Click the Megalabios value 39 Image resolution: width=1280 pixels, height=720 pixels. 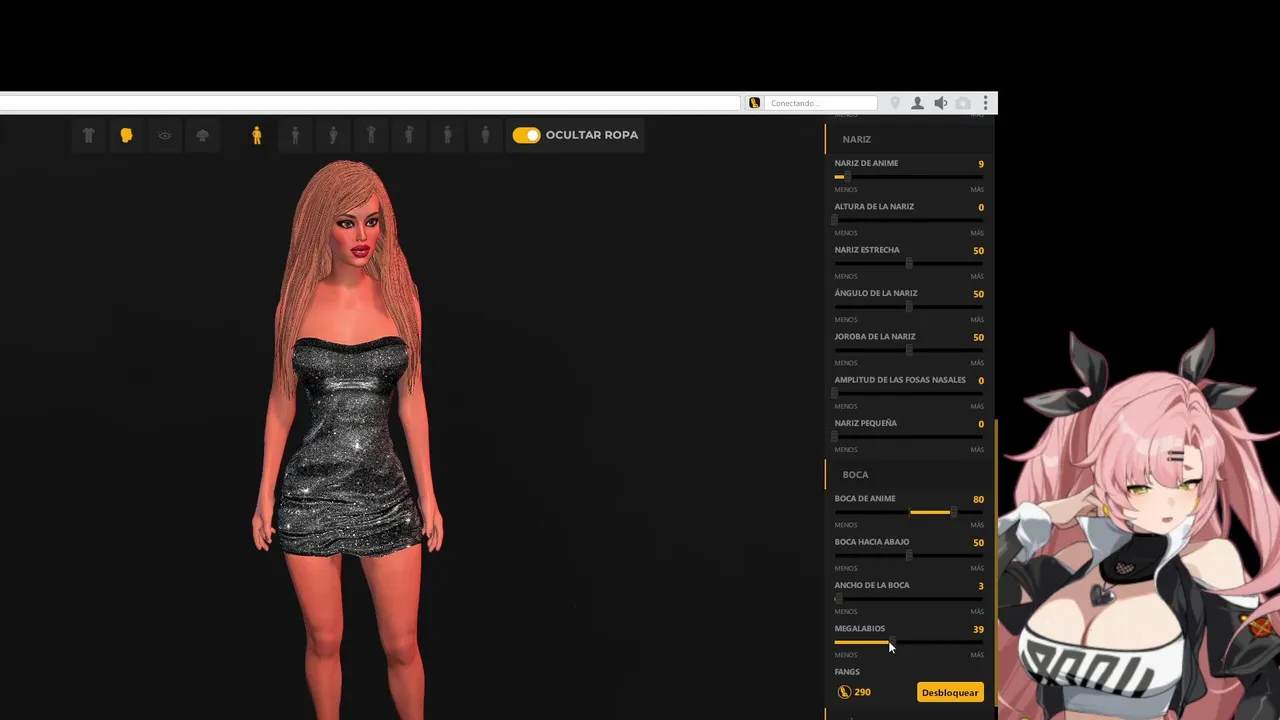(978, 629)
